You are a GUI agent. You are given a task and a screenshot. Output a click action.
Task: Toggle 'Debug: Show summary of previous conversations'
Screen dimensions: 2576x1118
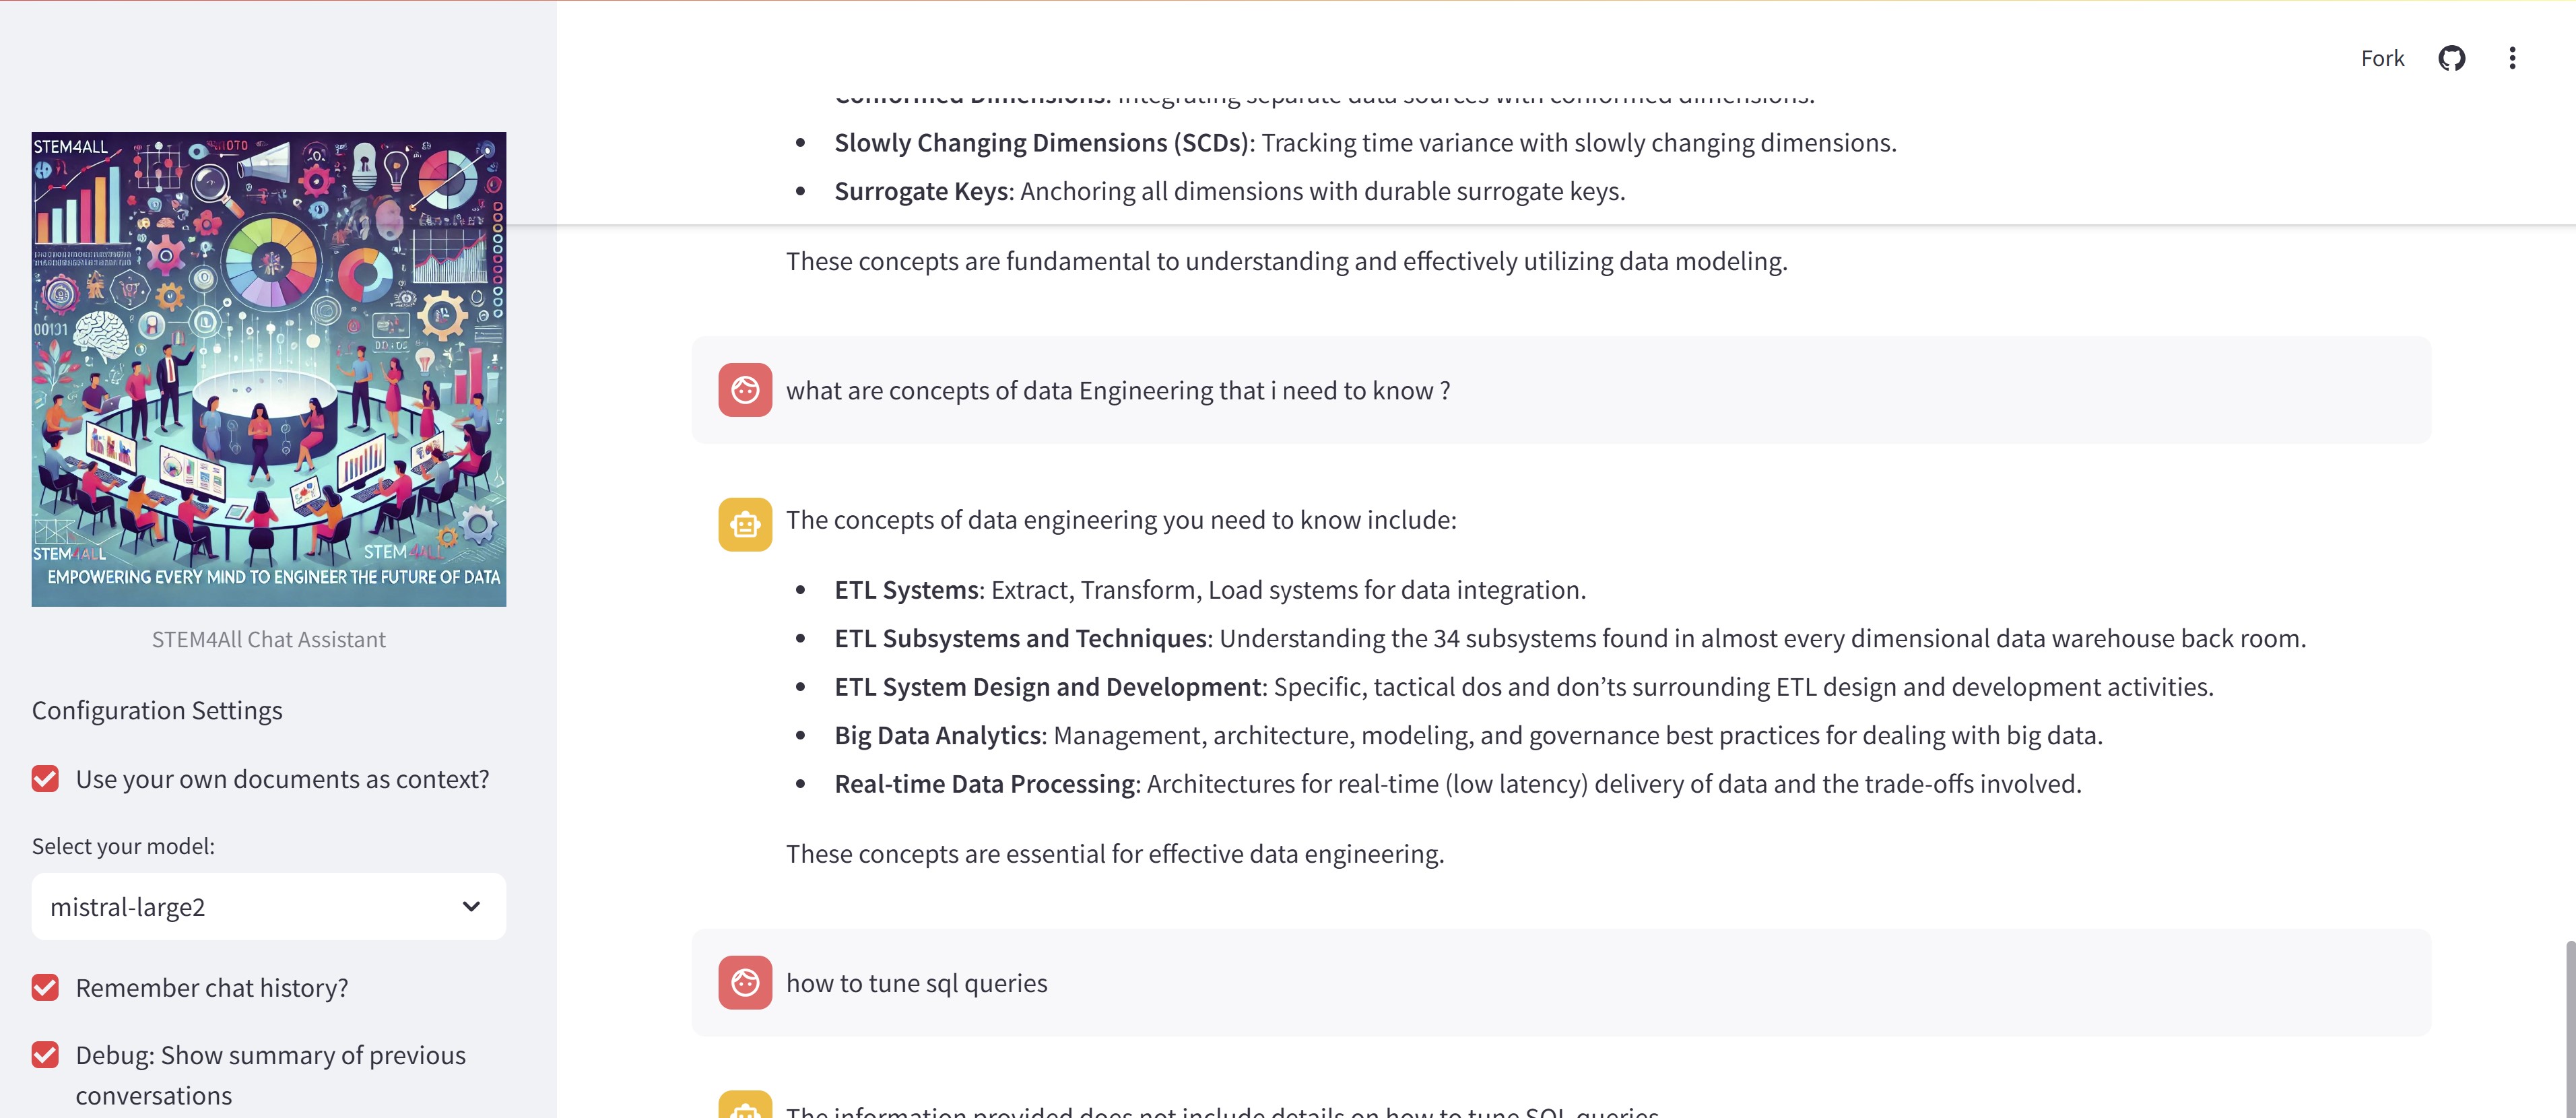(45, 1055)
